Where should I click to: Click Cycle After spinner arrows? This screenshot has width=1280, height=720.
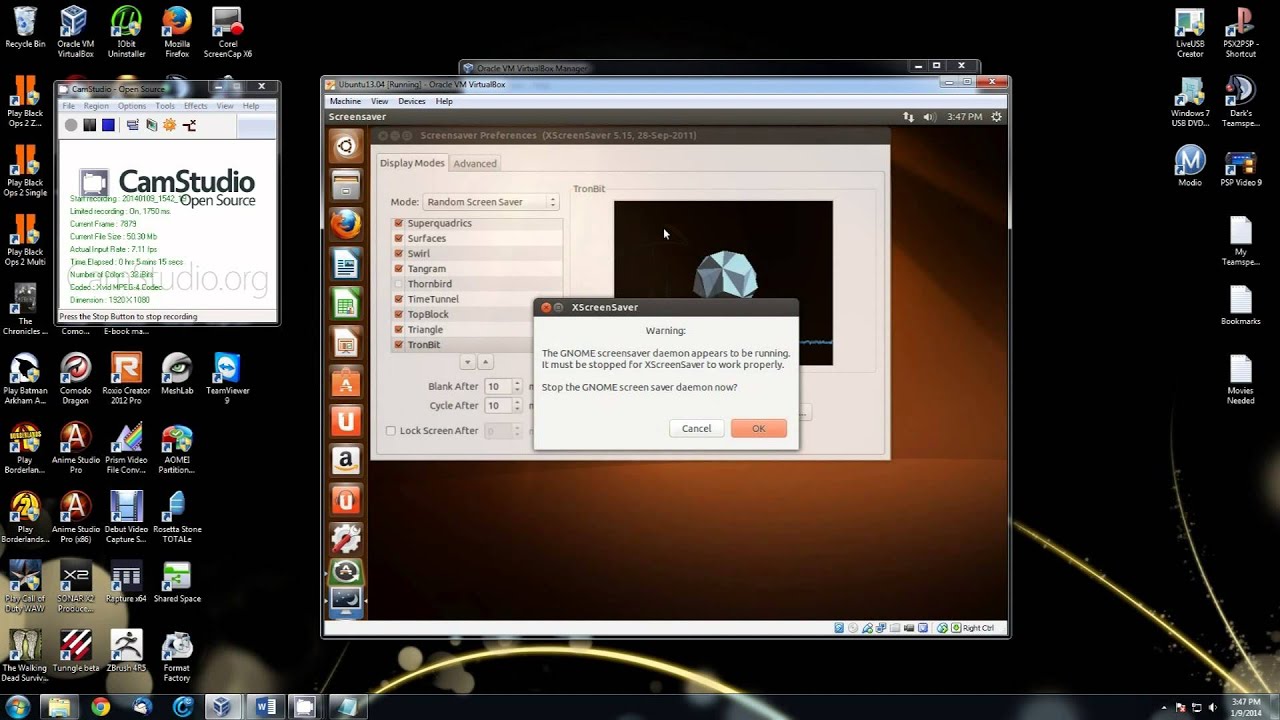pyautogui.click(x=517, y=406)
